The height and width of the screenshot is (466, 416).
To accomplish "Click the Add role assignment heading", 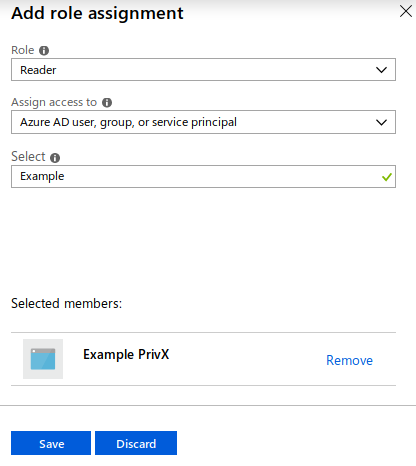I will pyautogui.click(x=97, y=14).
